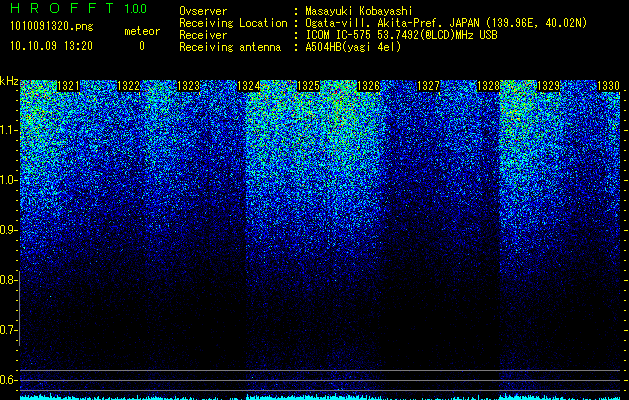The image size is (629, 400).
Task: Click the file name 1010091320.png
Action: pyautogui.click(x=52, y=27)
